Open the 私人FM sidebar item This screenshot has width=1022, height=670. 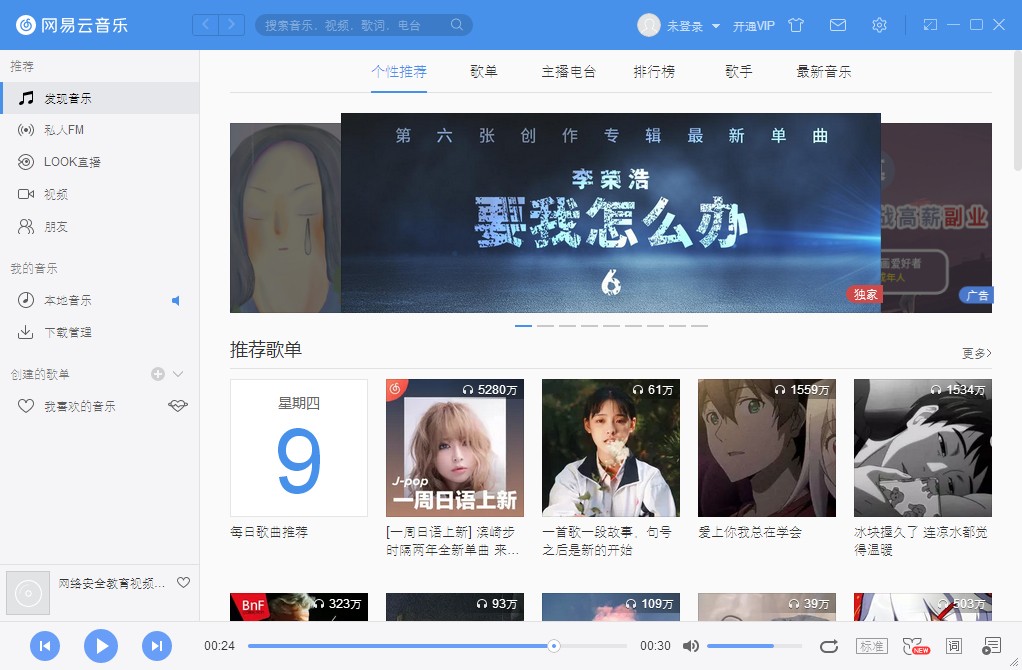(63, 129)
